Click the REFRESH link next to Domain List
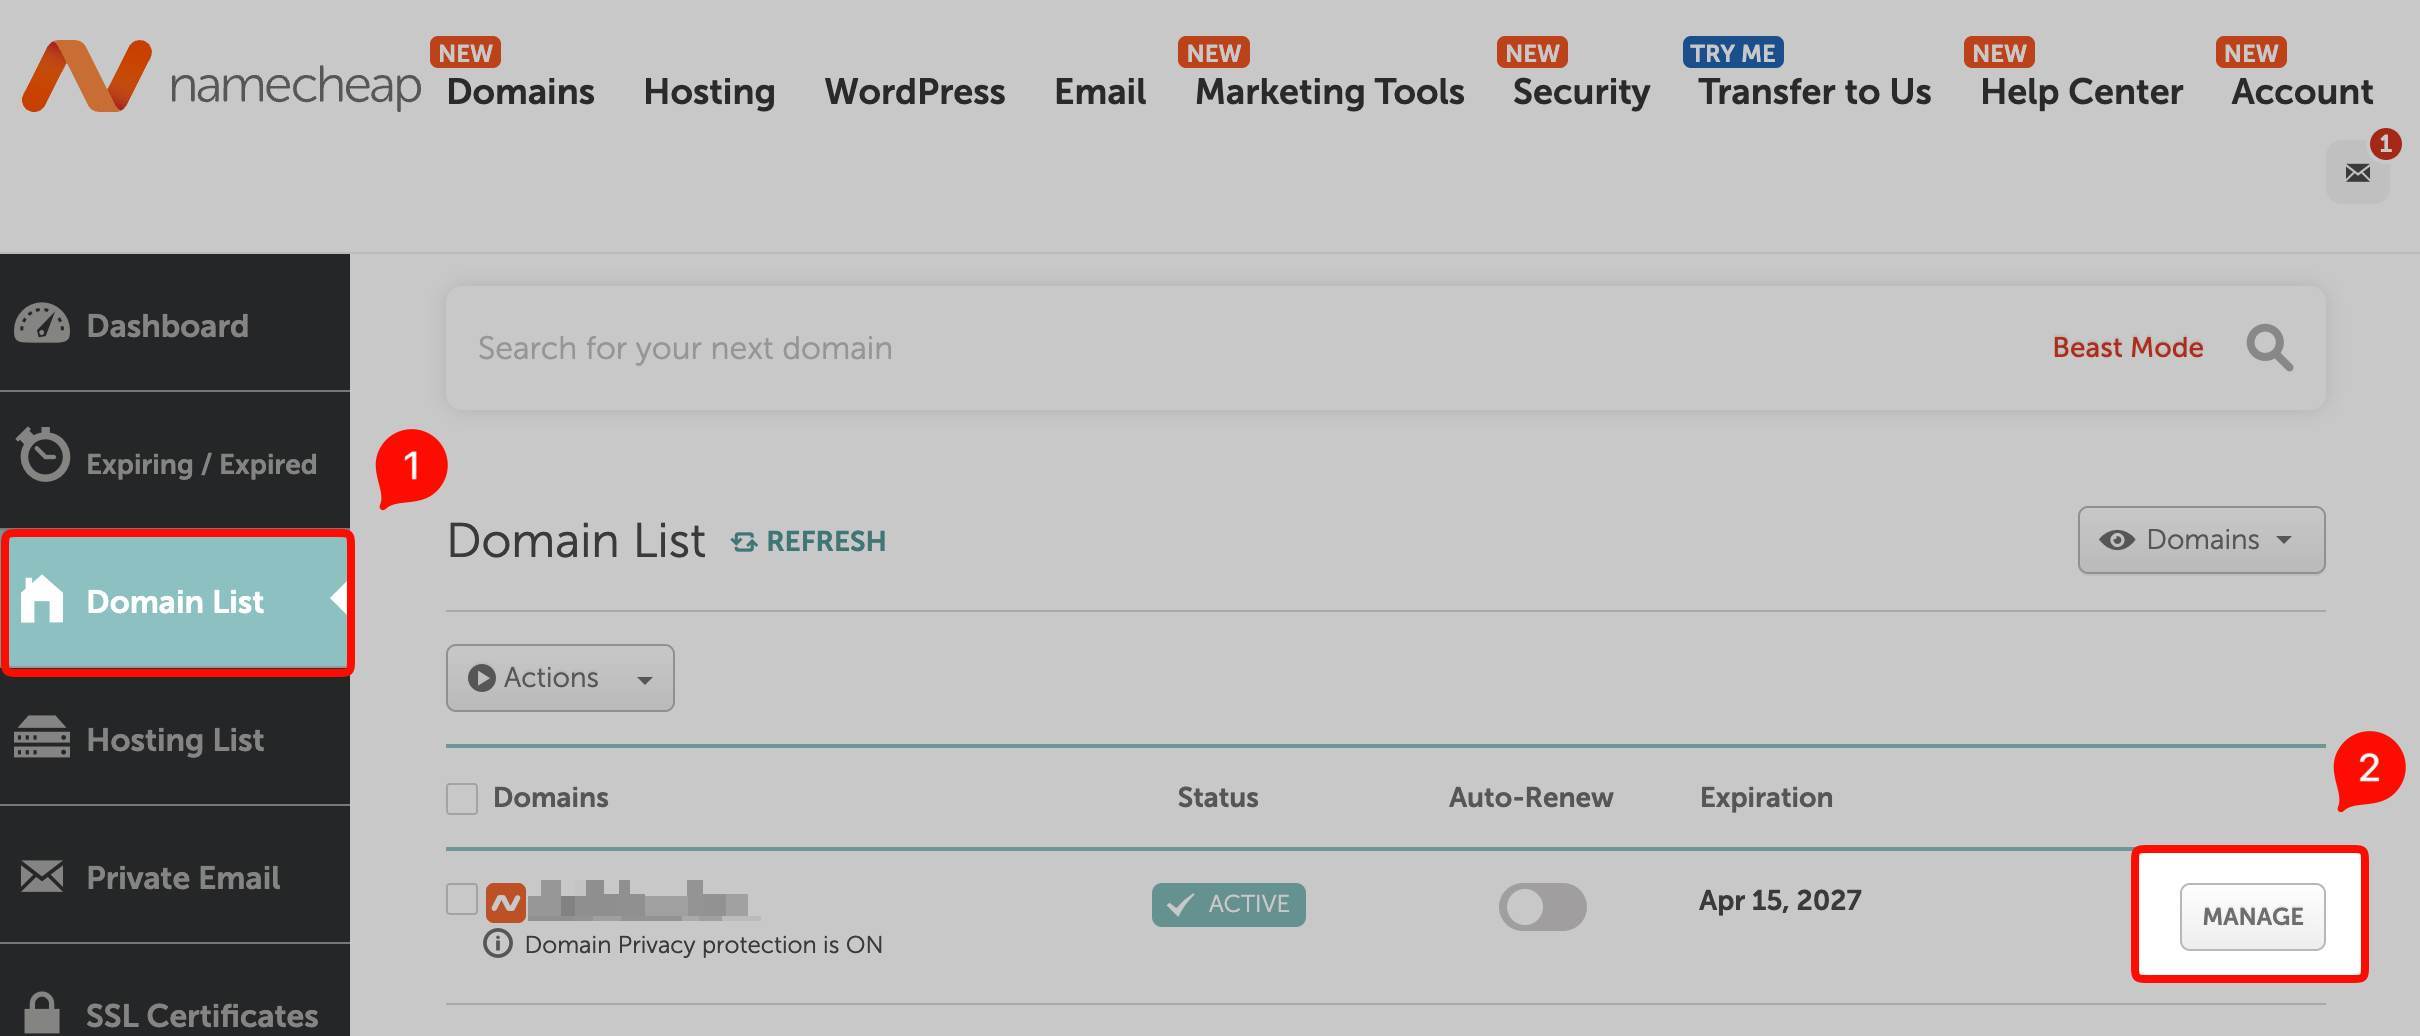 [x=808, y=541]
